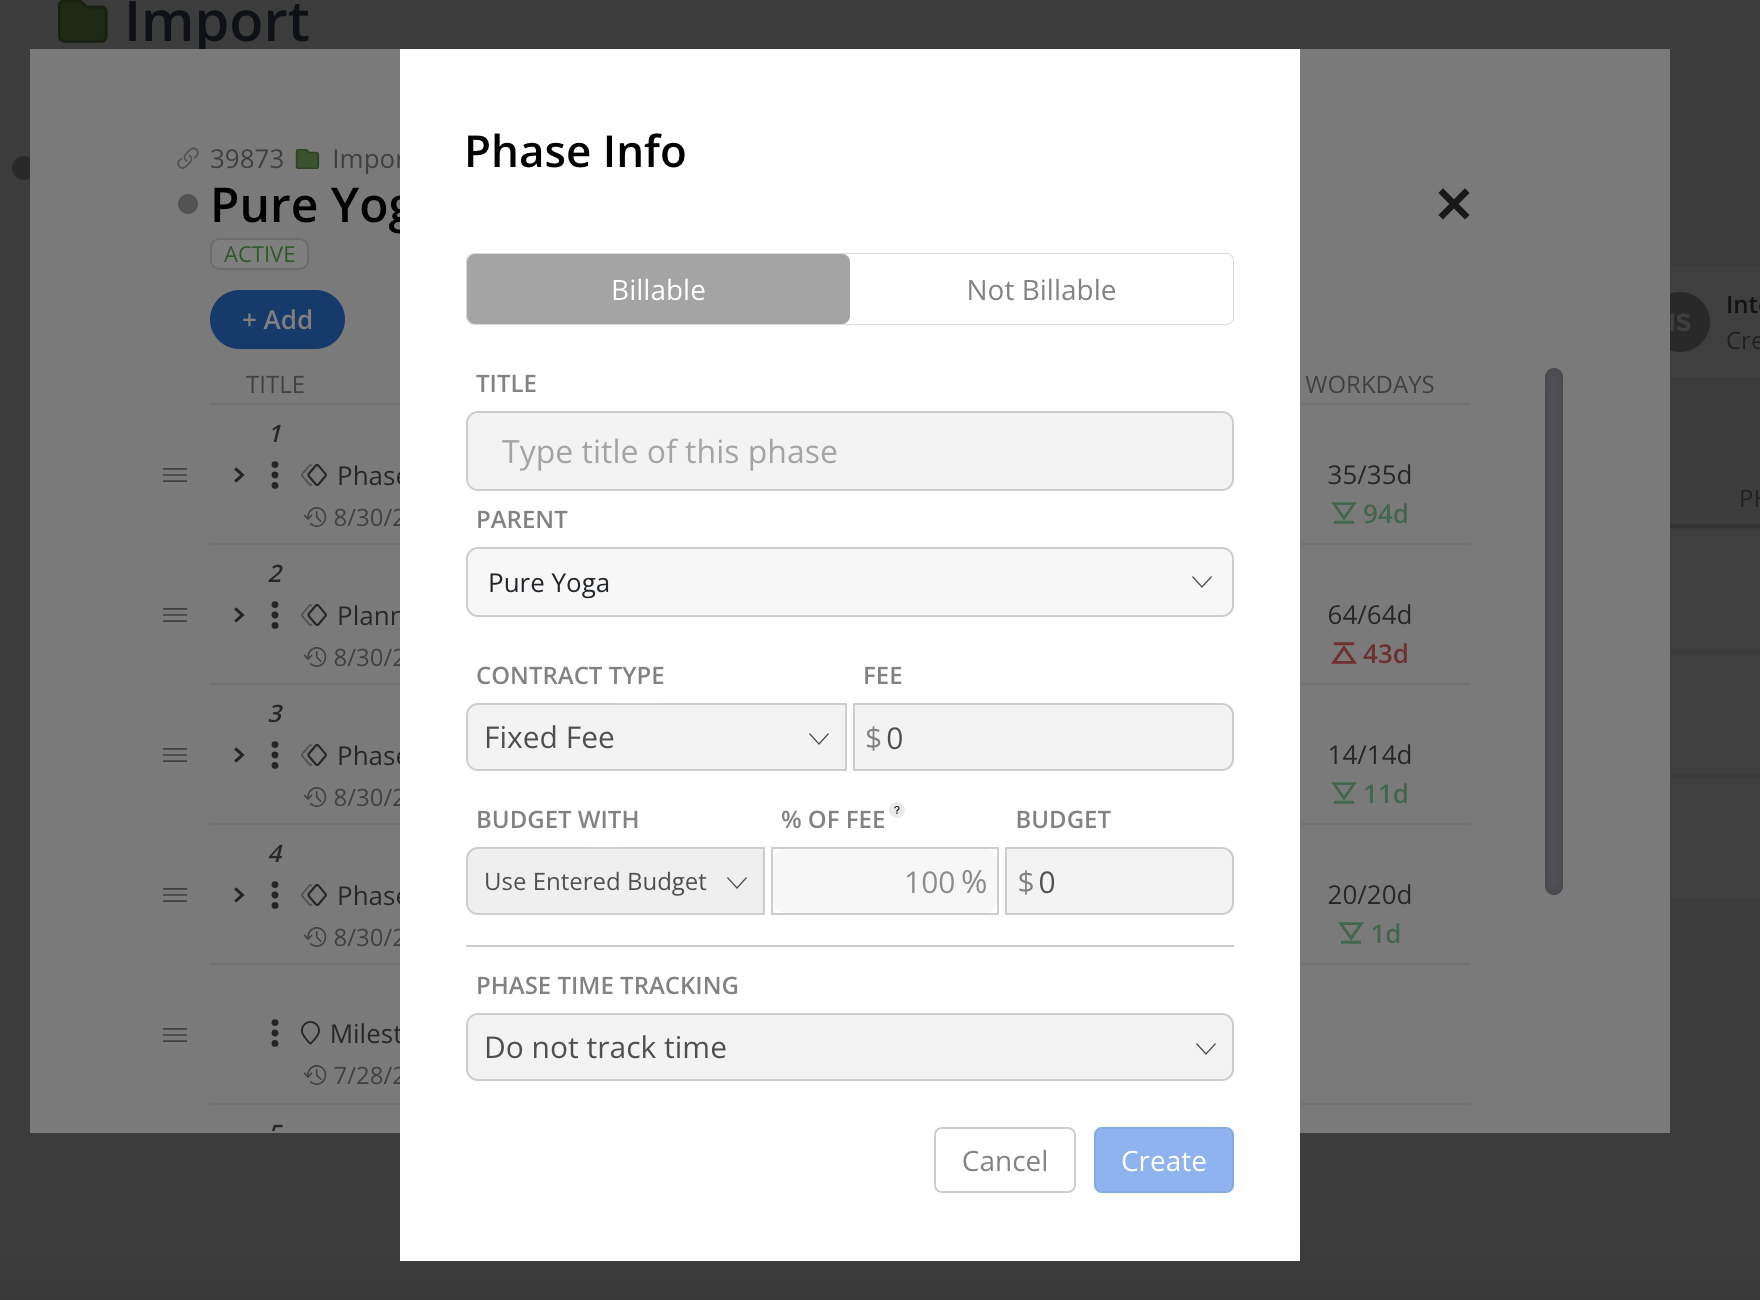The width and height of the screenshot is (1760, 1300).
Task: Click the vertical scrollbar beside Workdays
Action: [1553, 631]
